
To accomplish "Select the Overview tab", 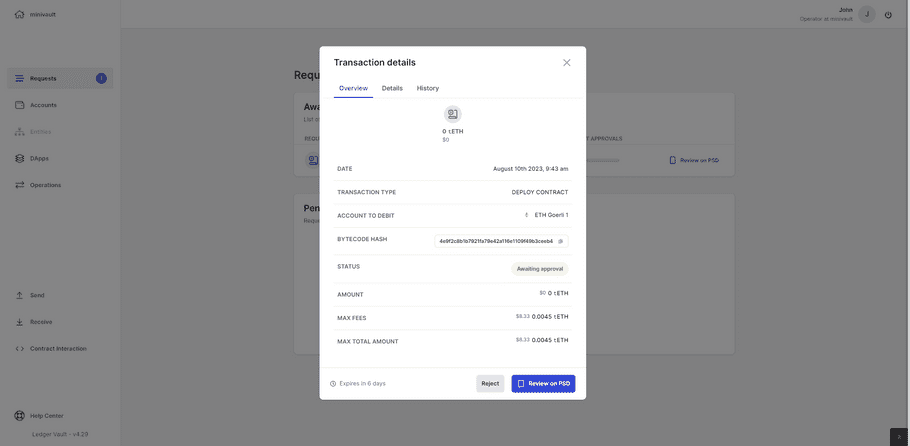I will pyautogui.click(x=353, y=88).
